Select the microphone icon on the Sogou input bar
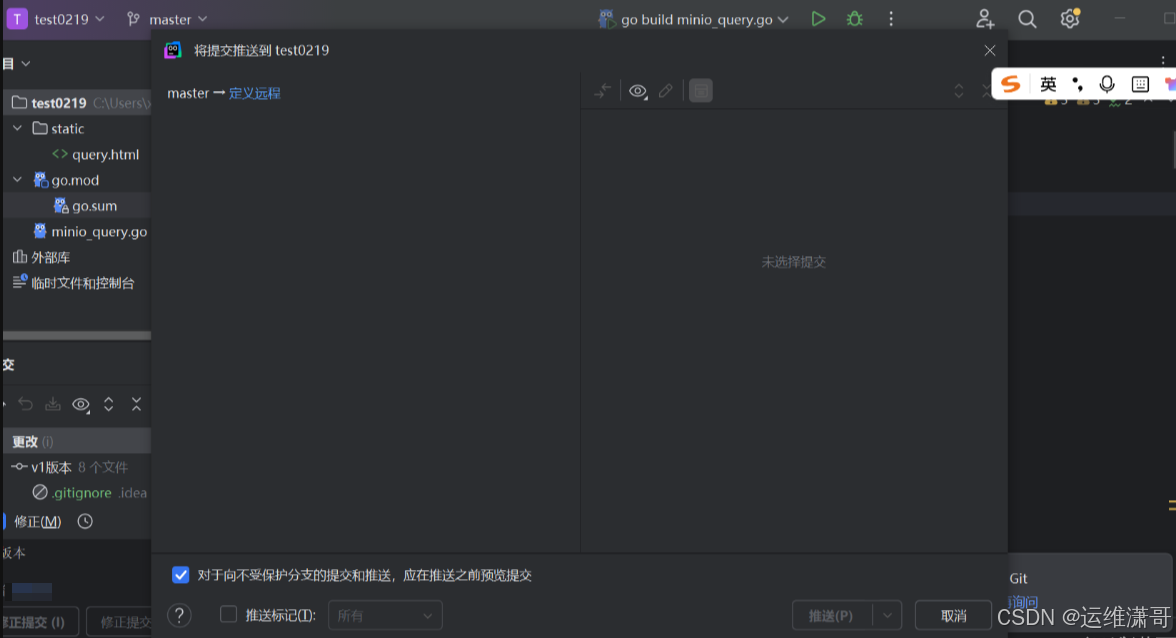The width and height of the screenshot is (1176, 638). tap(1107, 85)
